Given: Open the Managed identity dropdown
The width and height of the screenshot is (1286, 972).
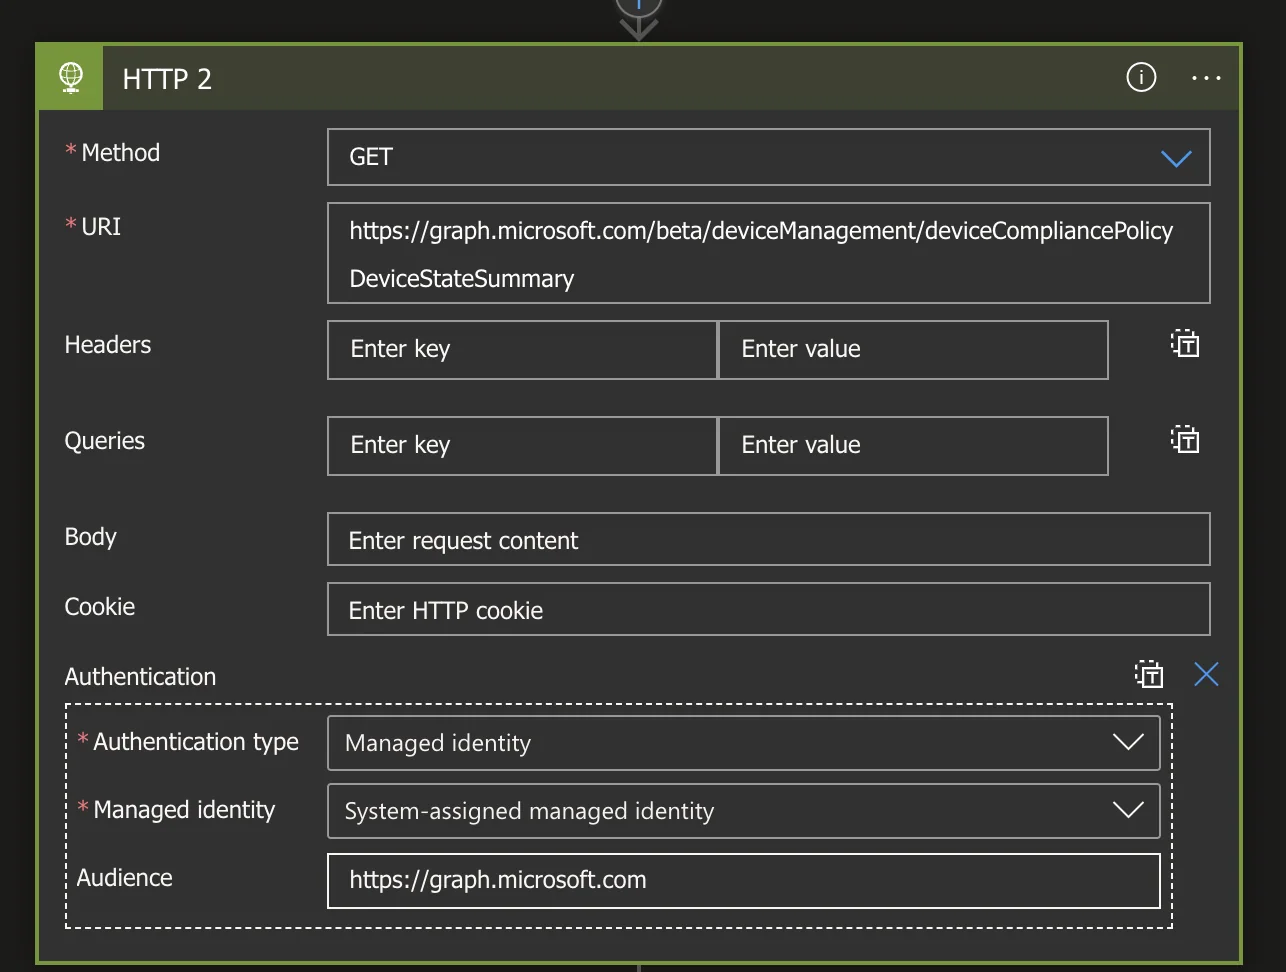Looking at the screenshot, I should pyautogui.click(x=743, y=811).
